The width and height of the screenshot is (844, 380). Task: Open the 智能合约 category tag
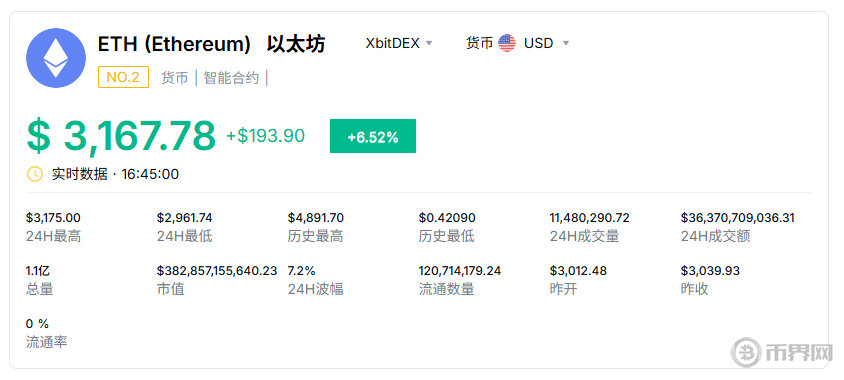click(231, 78)
